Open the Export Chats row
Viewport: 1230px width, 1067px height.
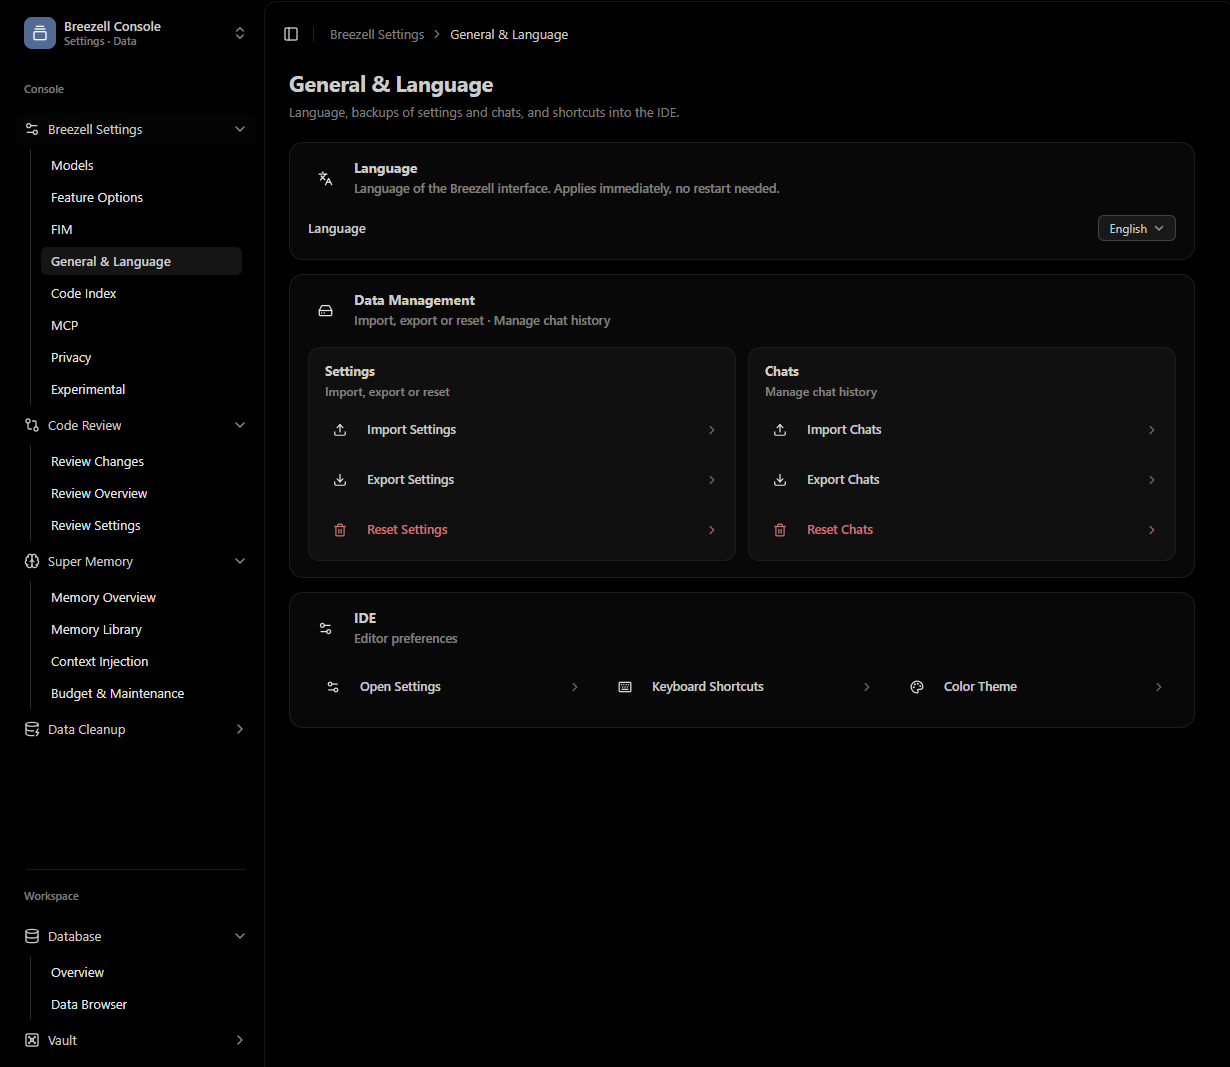click(x=962, y=479)
